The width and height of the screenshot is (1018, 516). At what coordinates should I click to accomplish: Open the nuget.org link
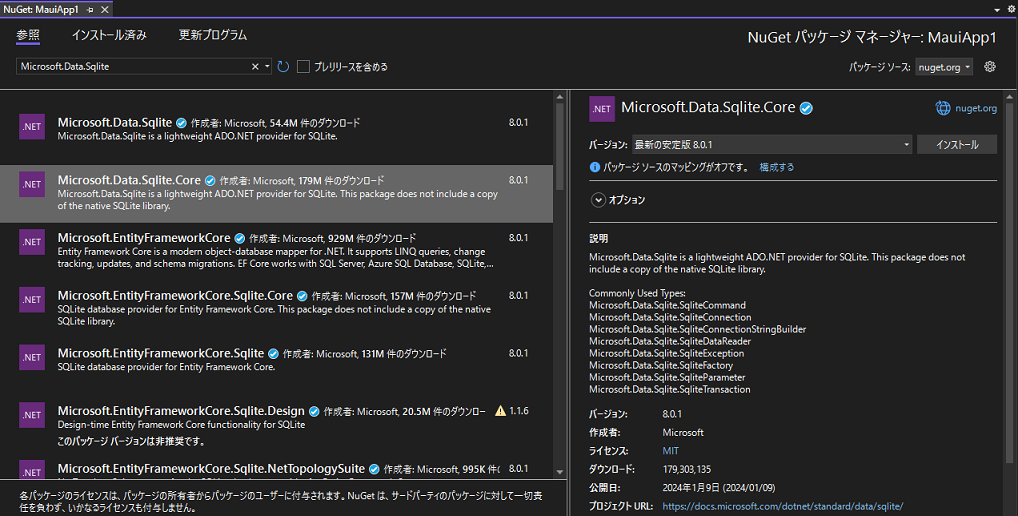976,108
